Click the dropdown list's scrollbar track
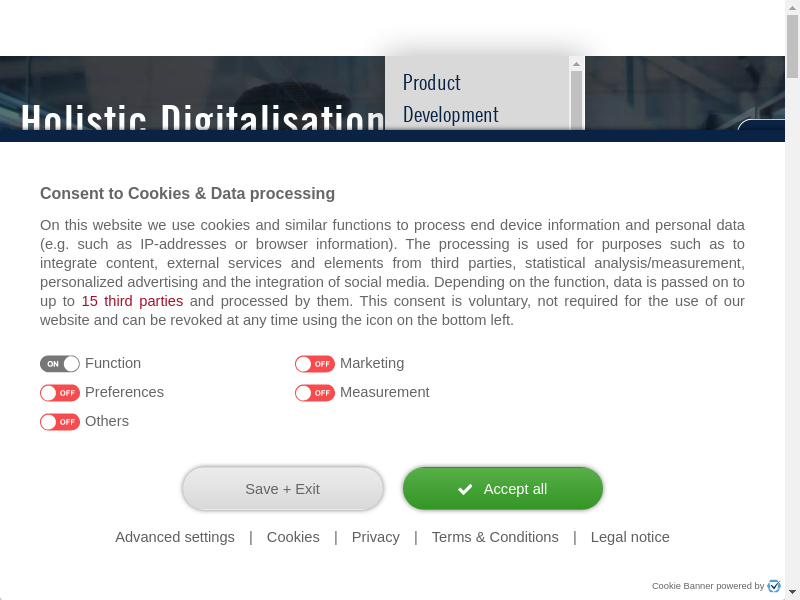 [x=576, y=100]
